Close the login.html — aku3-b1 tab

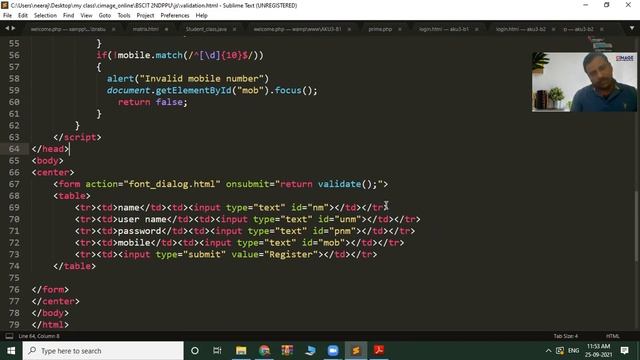476,29
